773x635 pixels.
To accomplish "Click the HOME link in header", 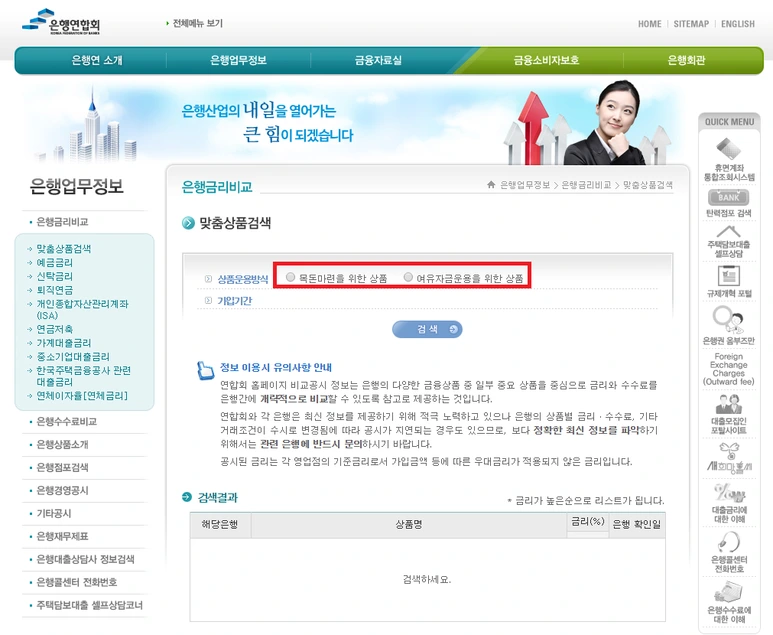I will (x=650, y=24).
